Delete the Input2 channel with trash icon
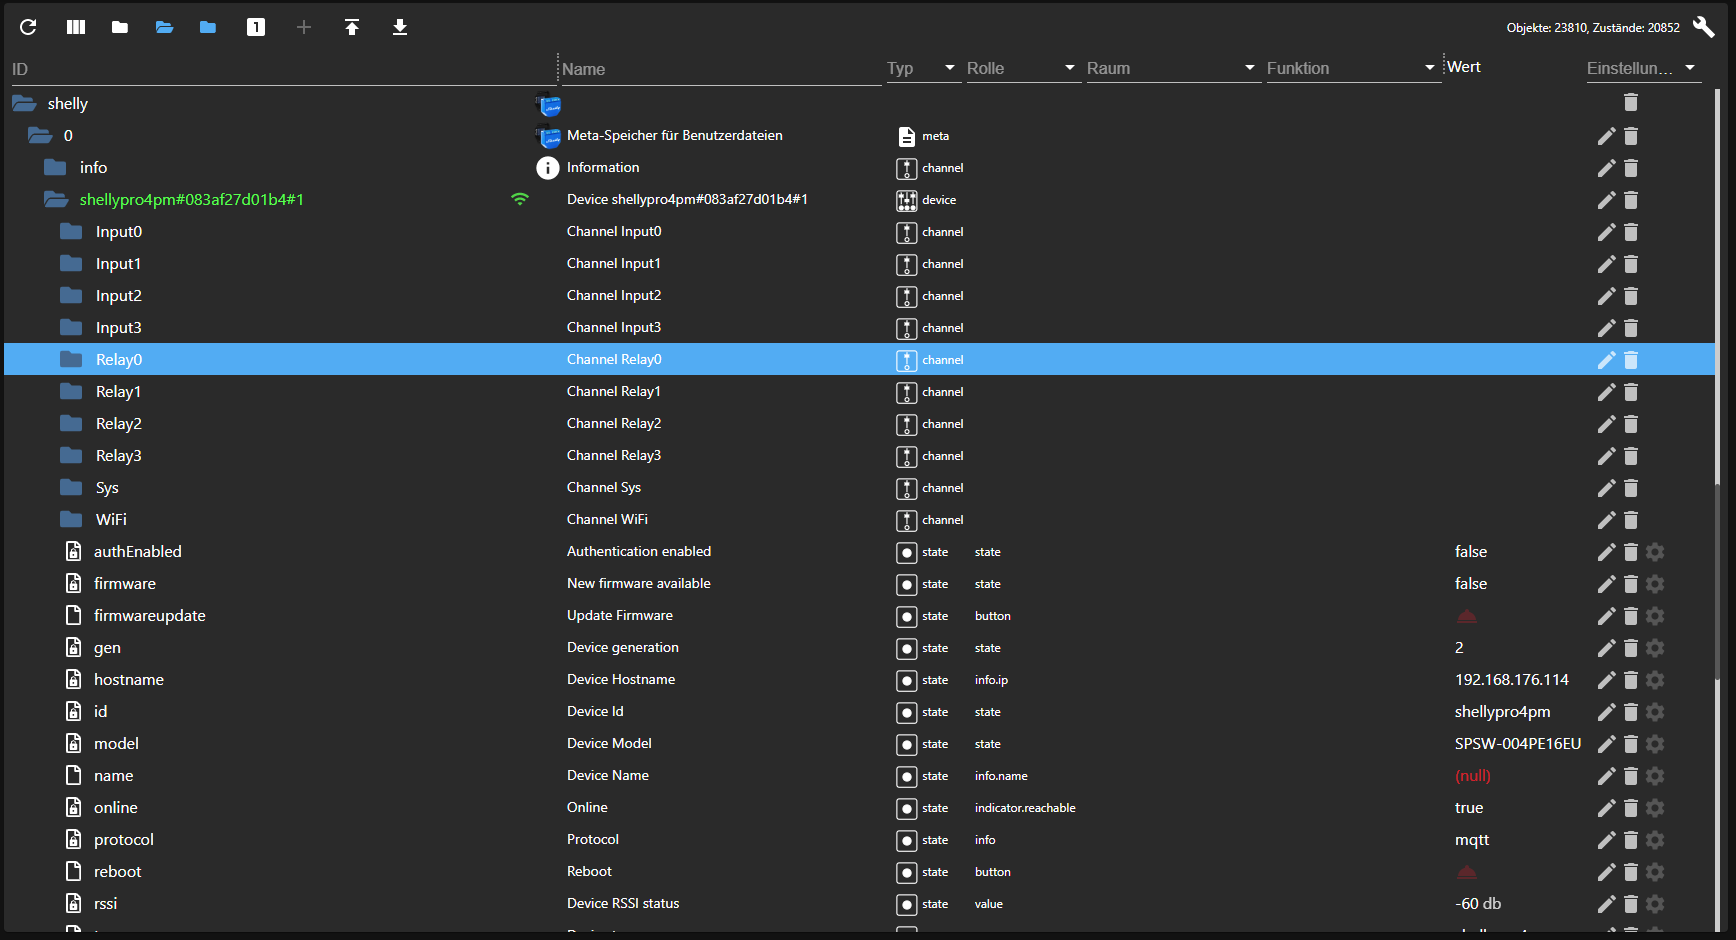 coord(1631,296)
